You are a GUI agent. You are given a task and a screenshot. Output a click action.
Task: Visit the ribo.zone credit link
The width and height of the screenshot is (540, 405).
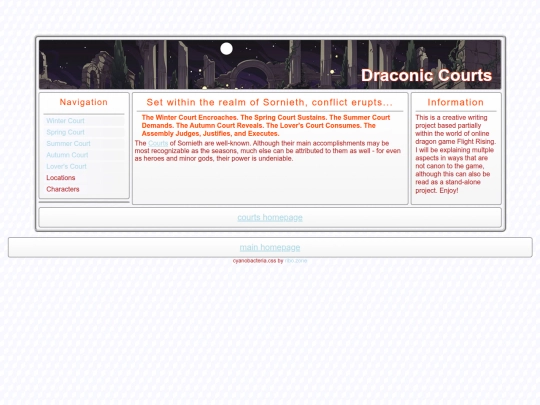tap(296, 261)
